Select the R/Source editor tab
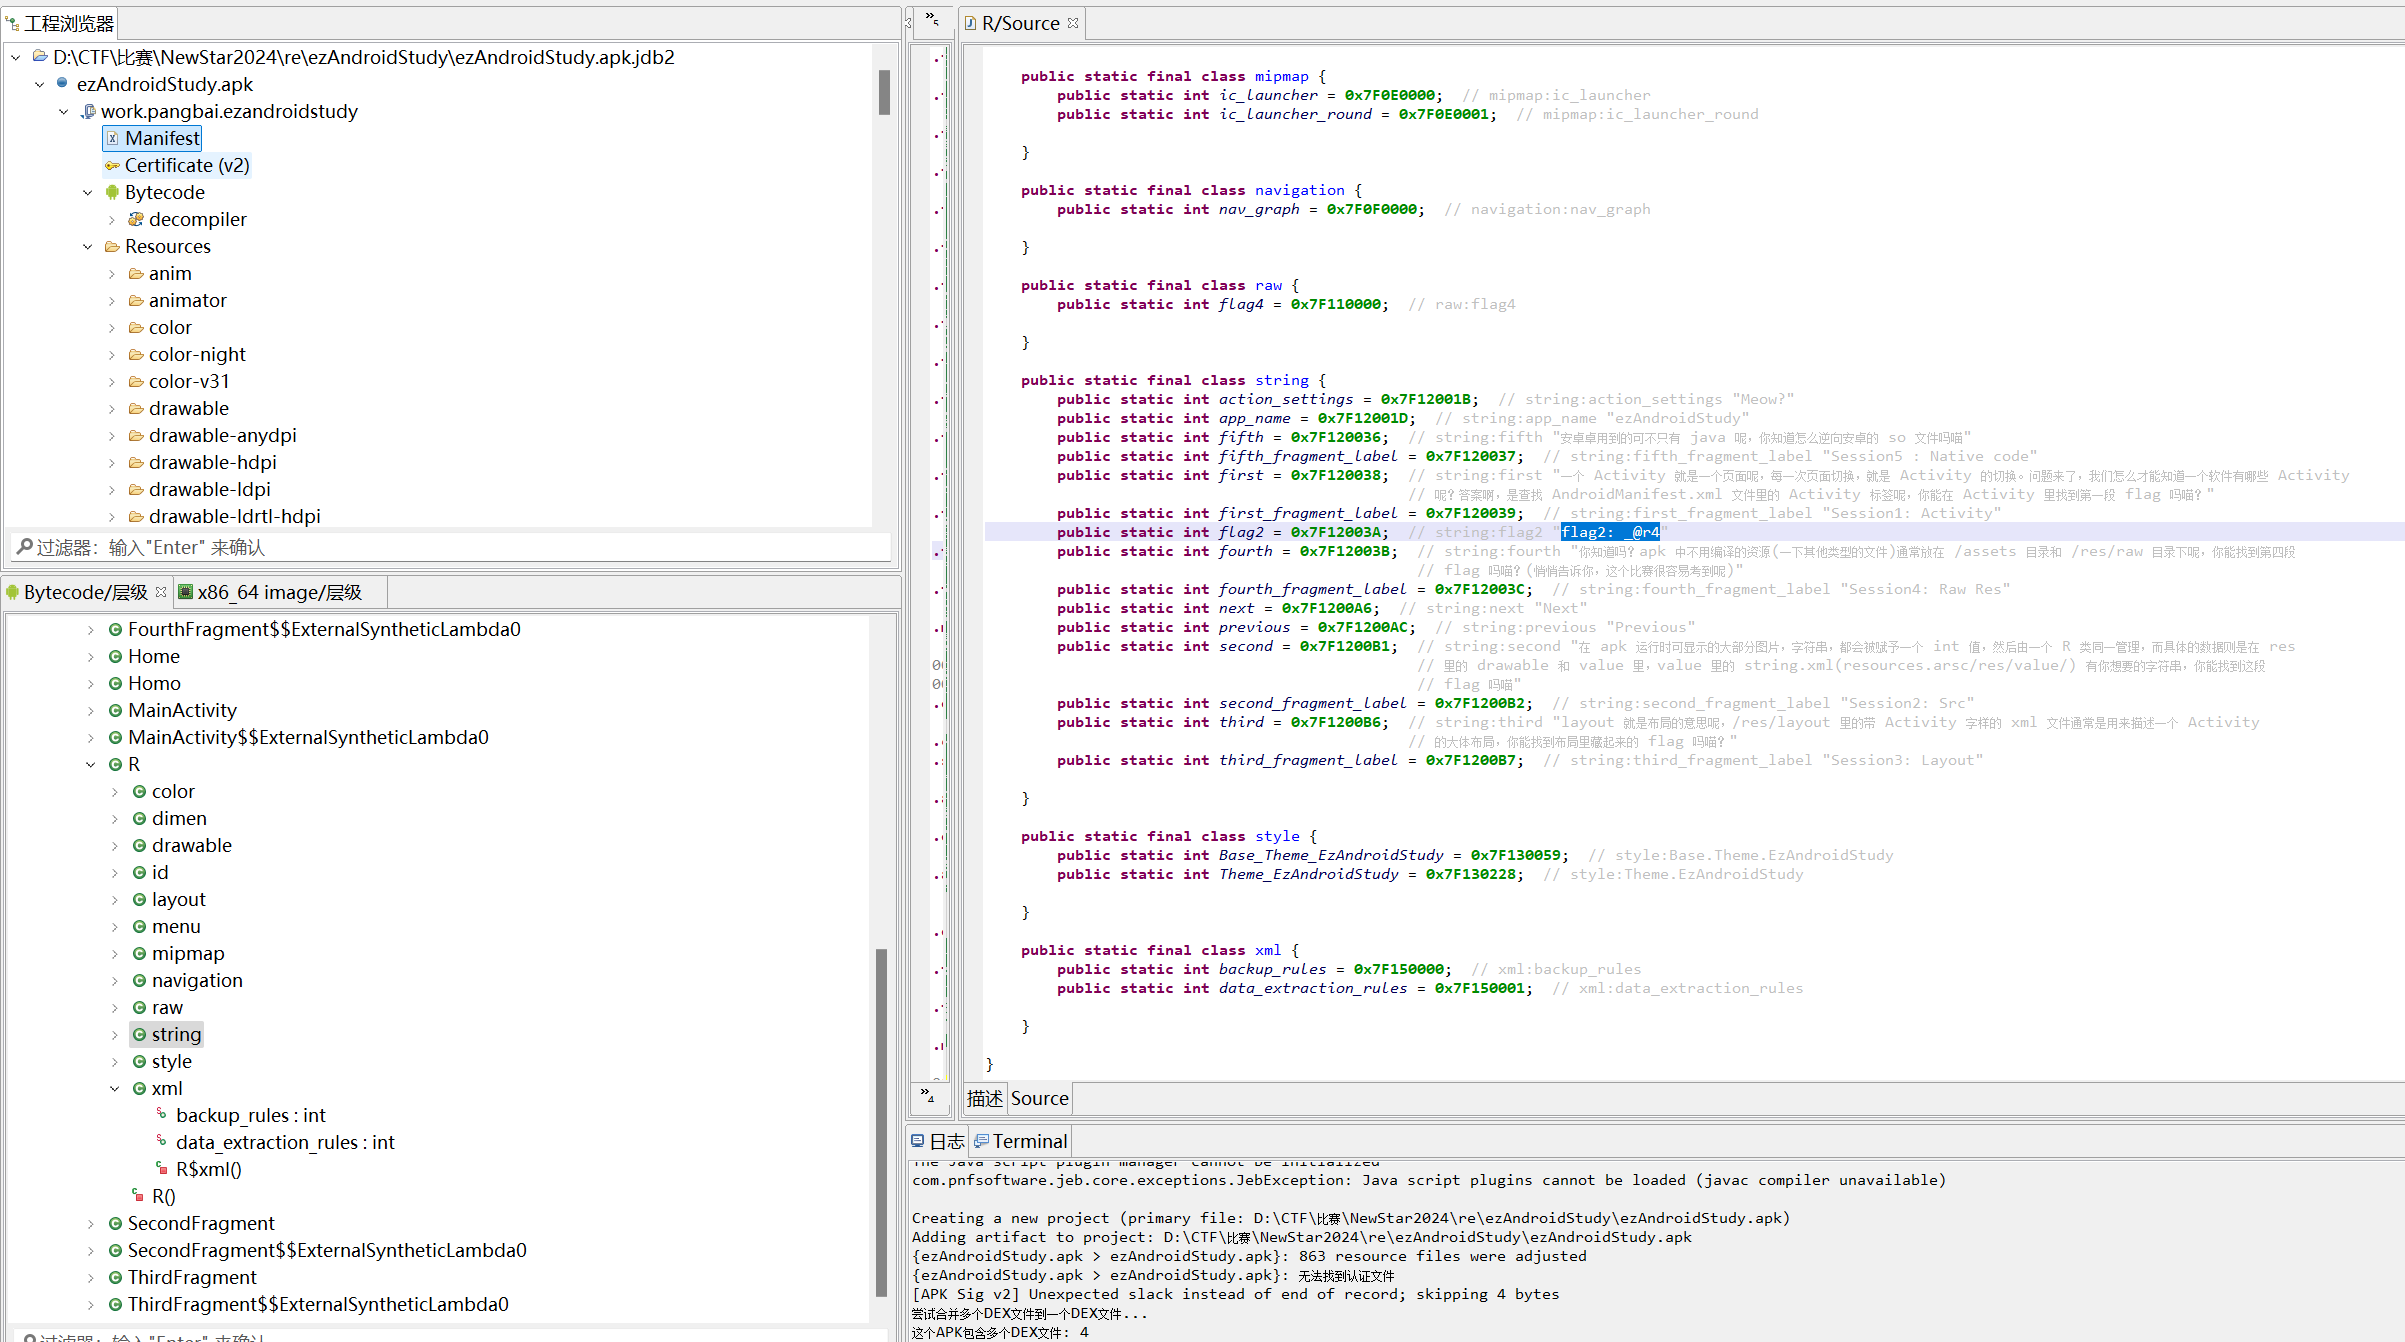Screen dimensions: 2405x1342 coord(1021,23)
